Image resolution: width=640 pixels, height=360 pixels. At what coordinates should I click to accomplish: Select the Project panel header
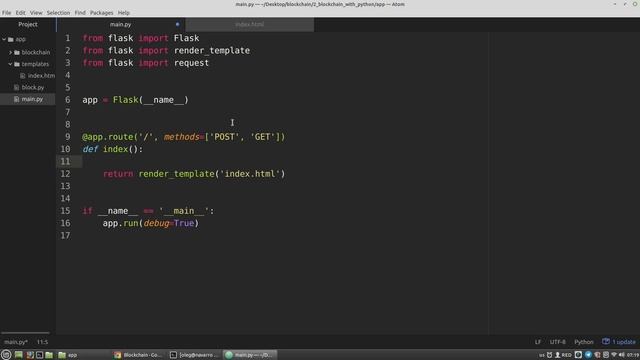[x=28, y=24]
